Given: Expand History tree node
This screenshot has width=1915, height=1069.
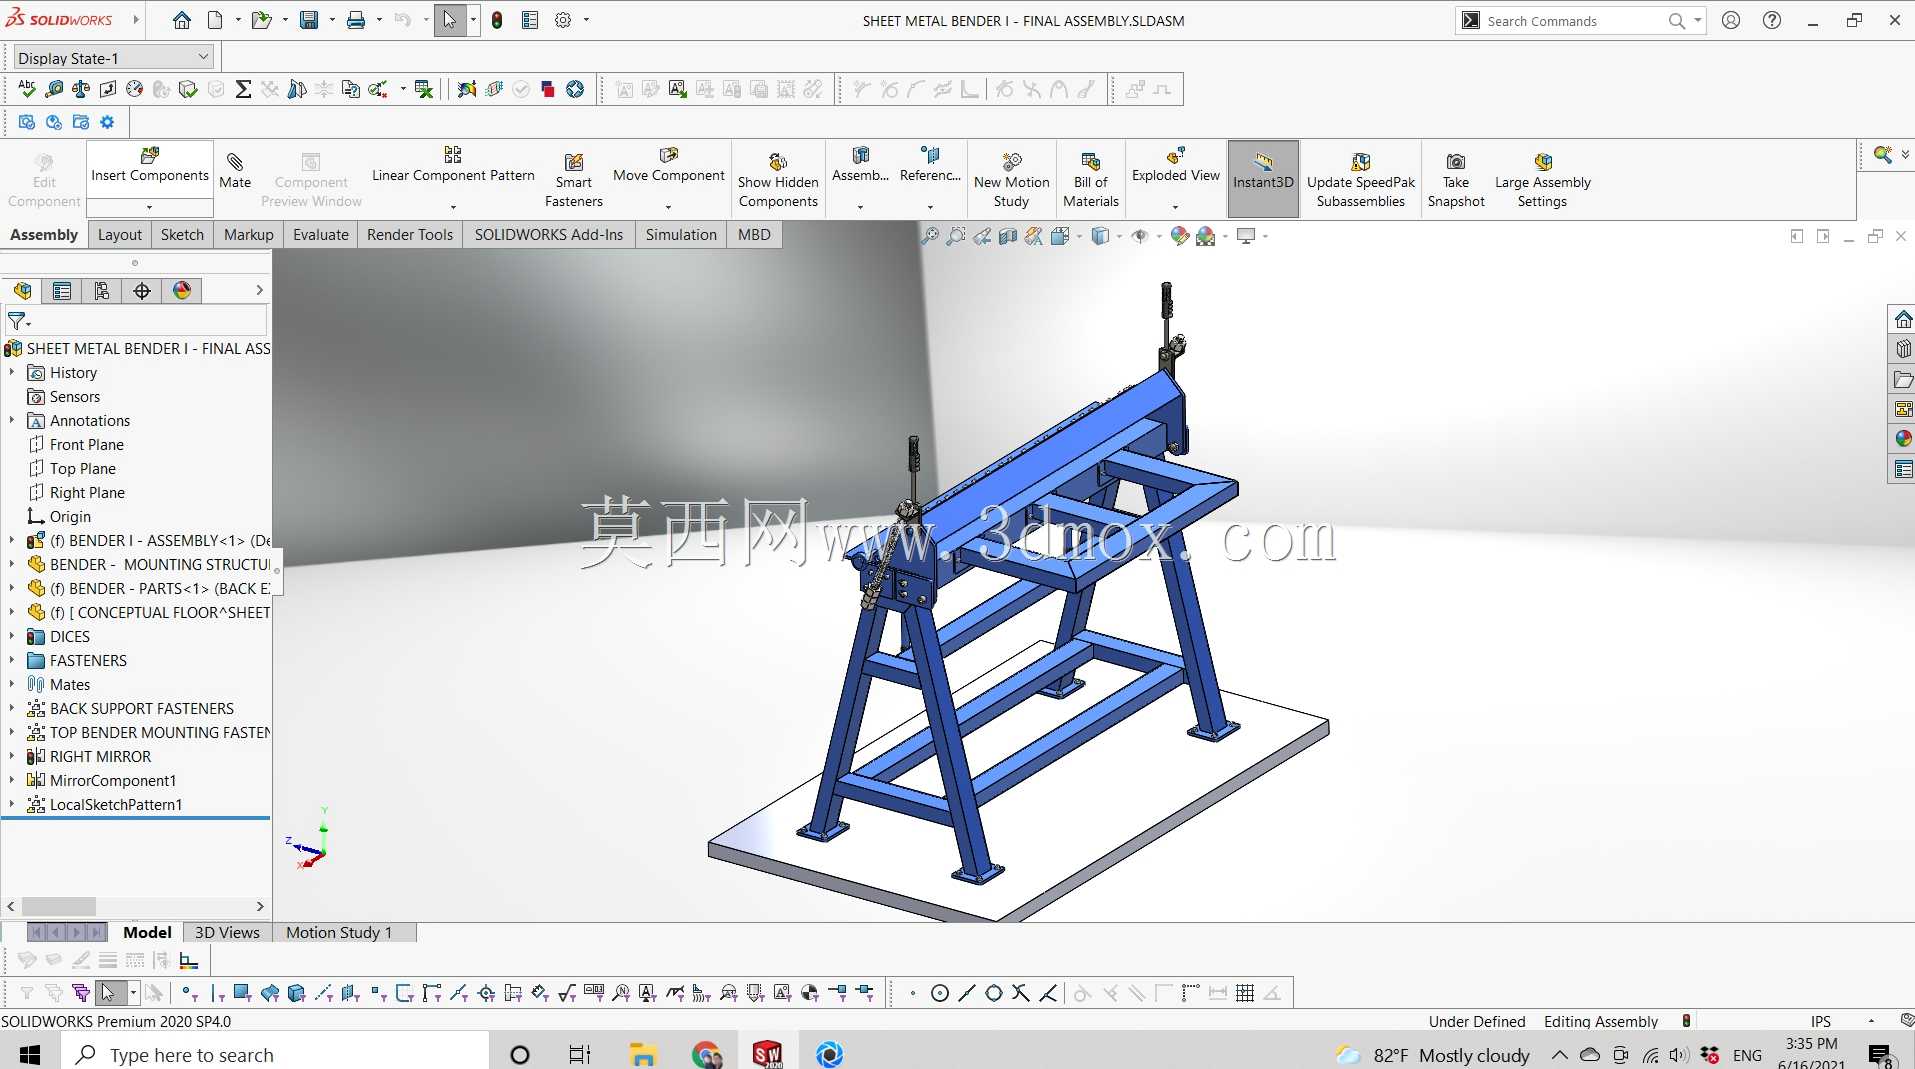Looking at the screenshot, I should click(12, 372).
